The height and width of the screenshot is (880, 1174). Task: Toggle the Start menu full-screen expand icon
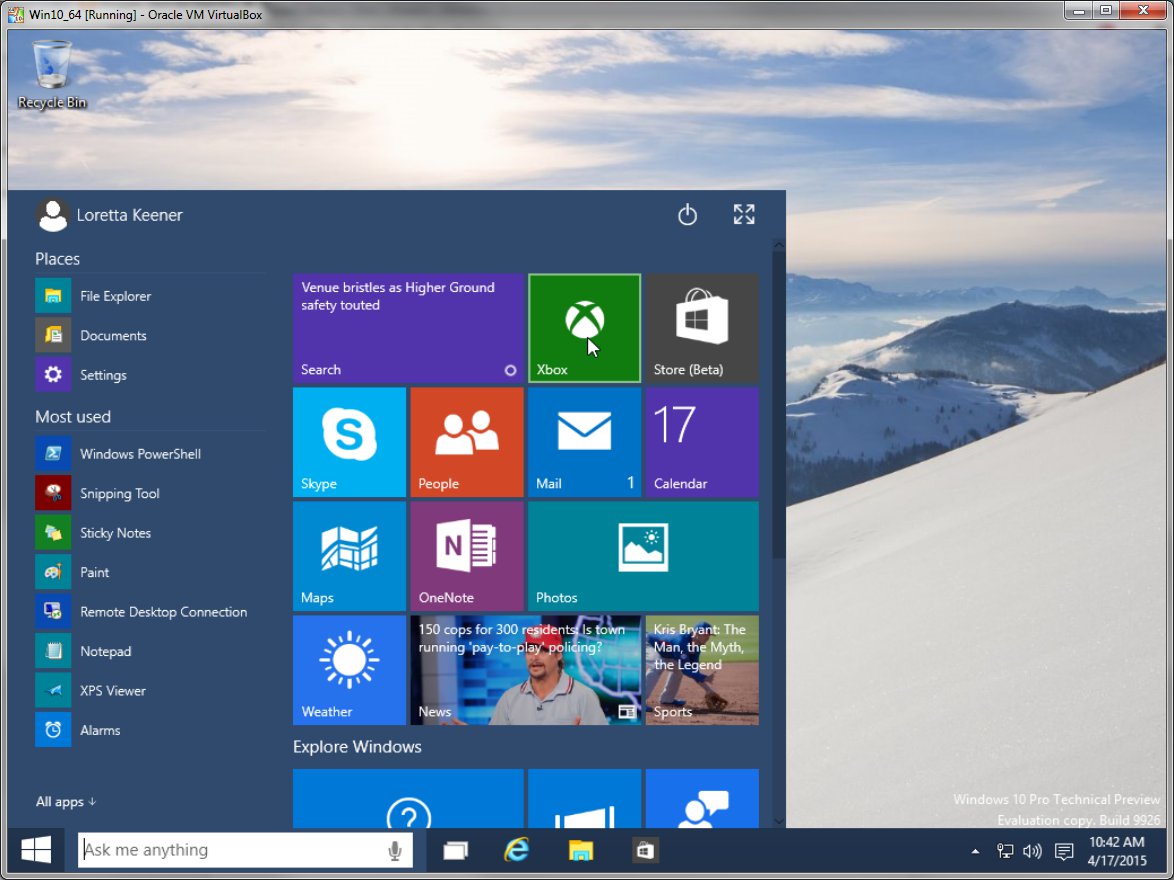[x=744, y=215]
